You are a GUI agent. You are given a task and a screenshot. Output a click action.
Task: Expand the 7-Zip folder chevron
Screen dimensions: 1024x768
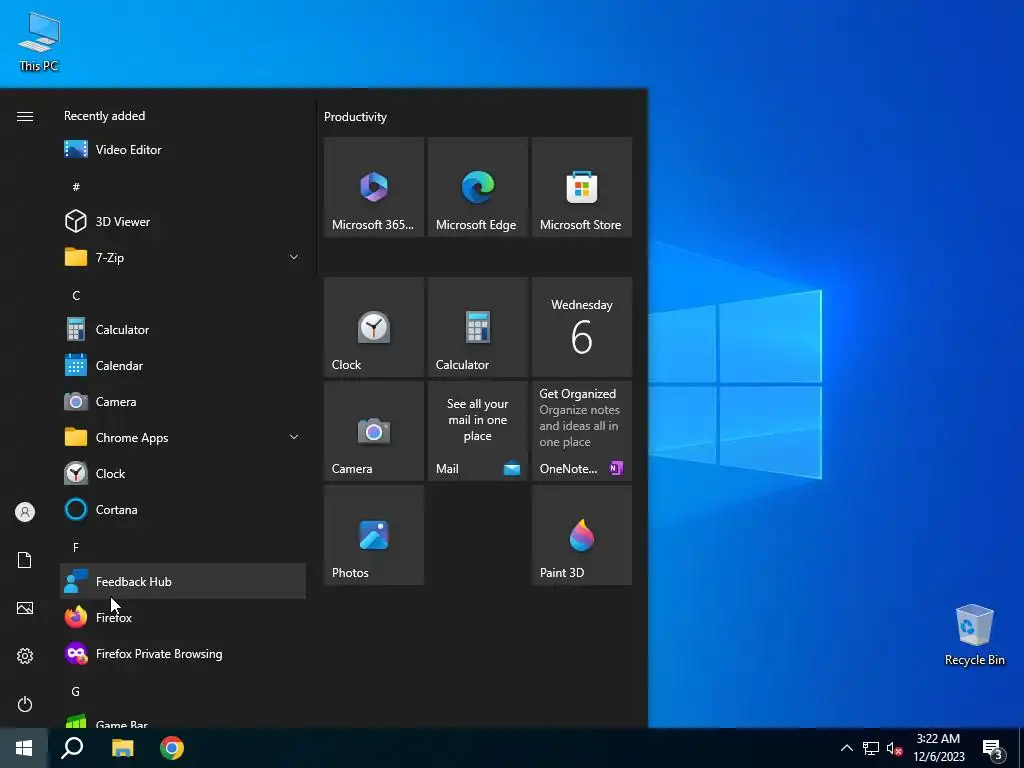point(294,257)
